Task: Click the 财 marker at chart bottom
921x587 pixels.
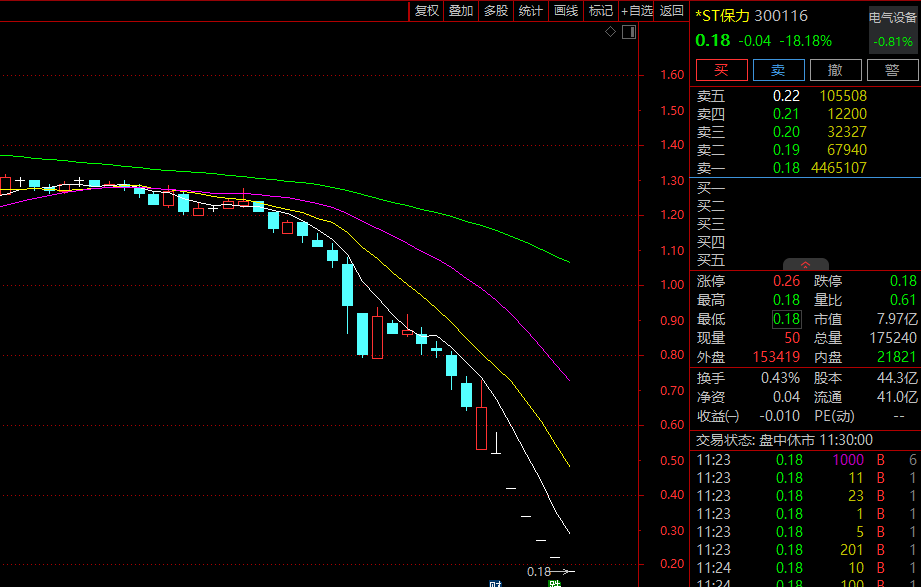Action: [x=494, y=582]
